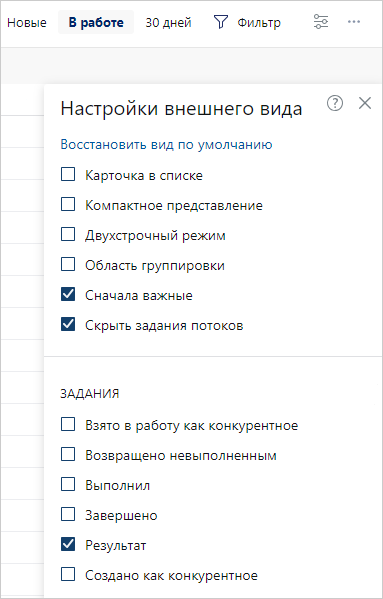Check Область группировки option
Viewport: 383px width, 599px height.
(68, 264)
